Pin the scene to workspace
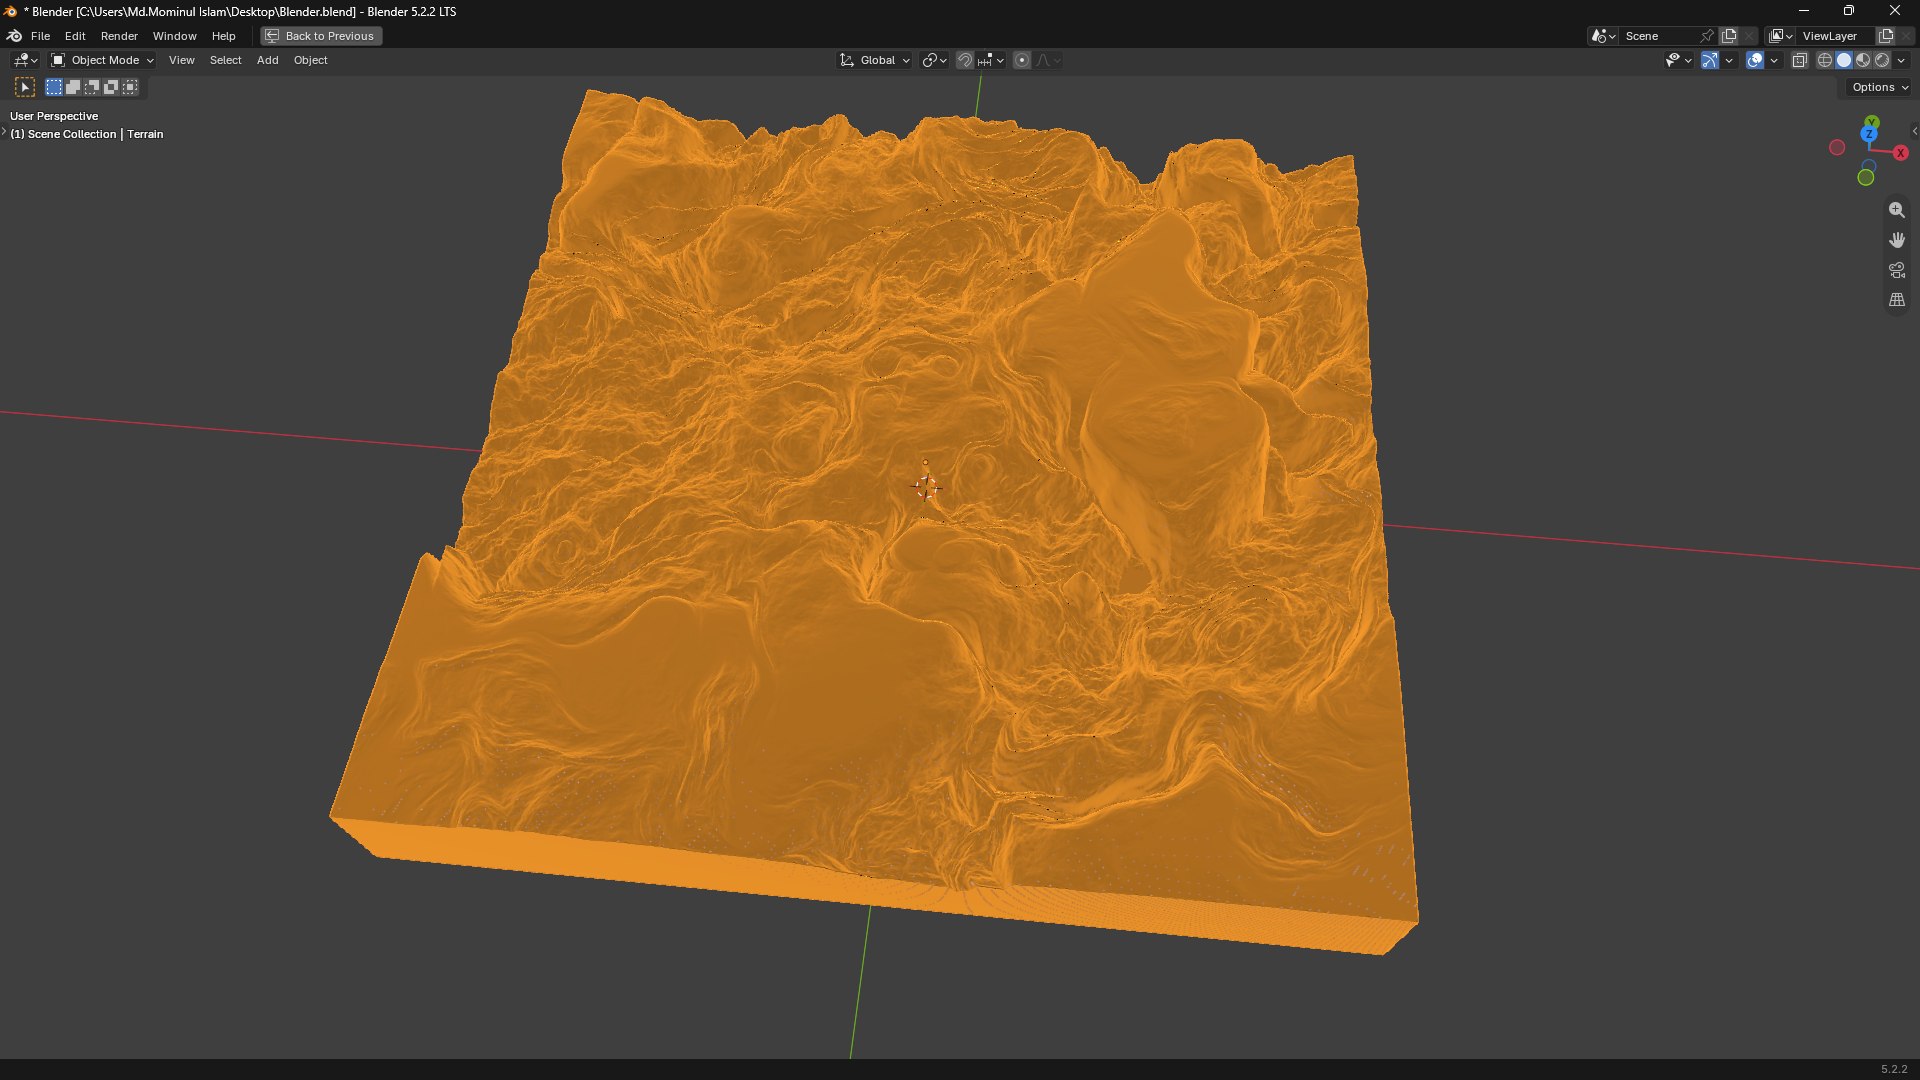1920x1080 pixels. coord(1707,36)
